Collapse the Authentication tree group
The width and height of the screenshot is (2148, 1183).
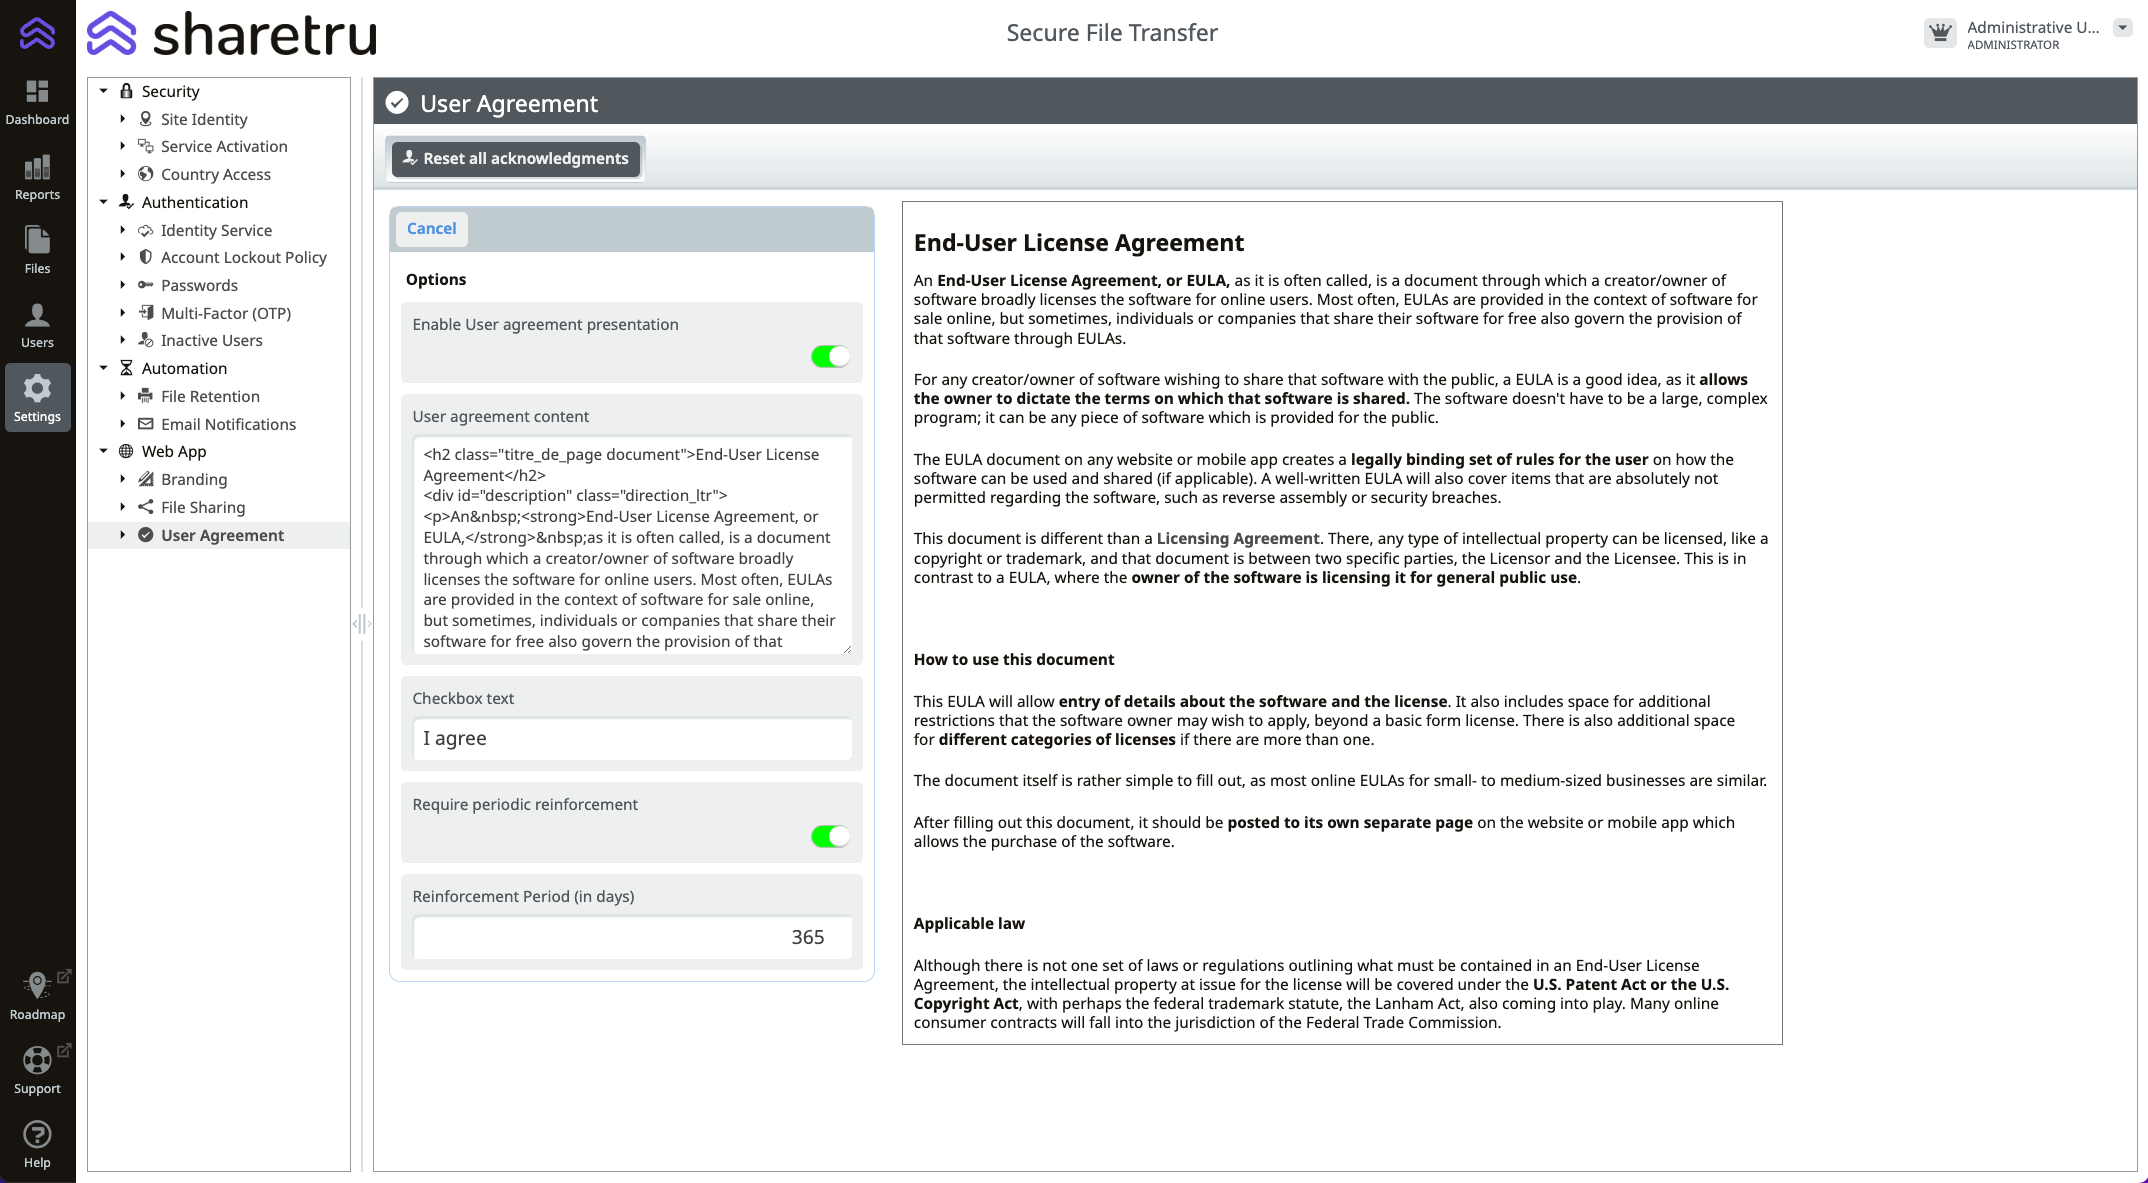pyautogui.click(x=103, y=202)
